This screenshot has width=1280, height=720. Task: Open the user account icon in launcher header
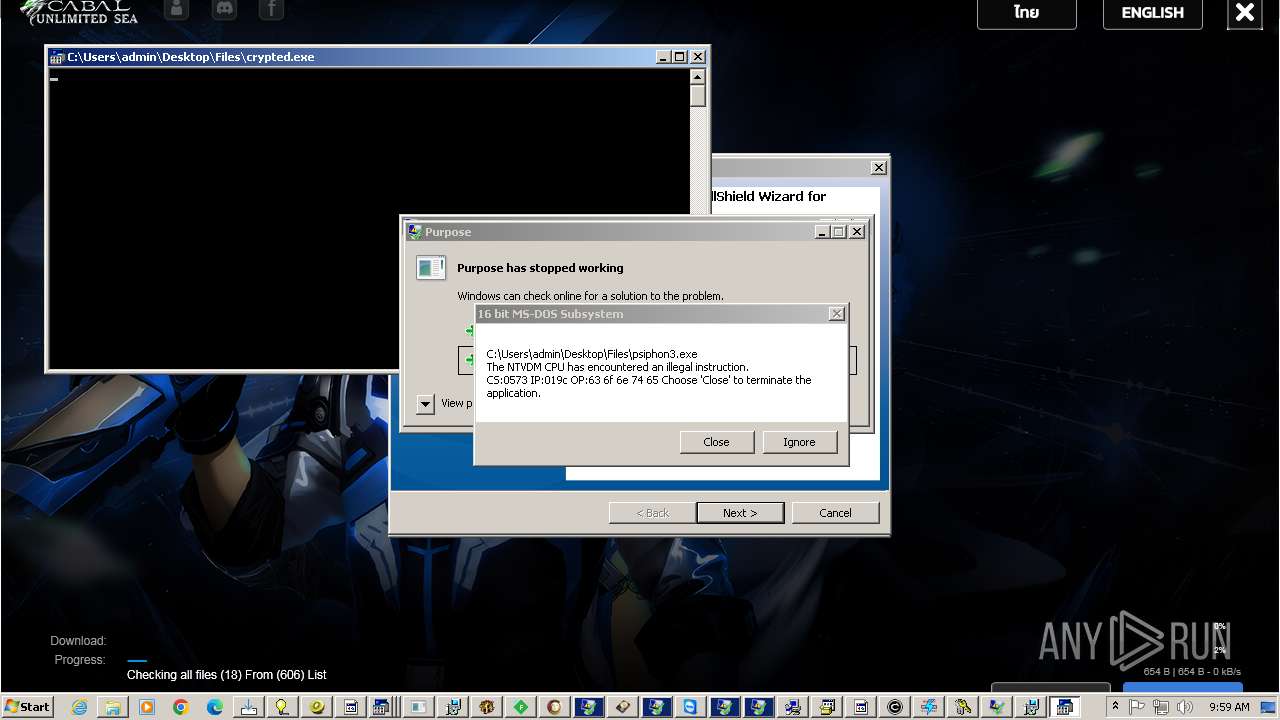pyautogui.click(x=176, y=10)
